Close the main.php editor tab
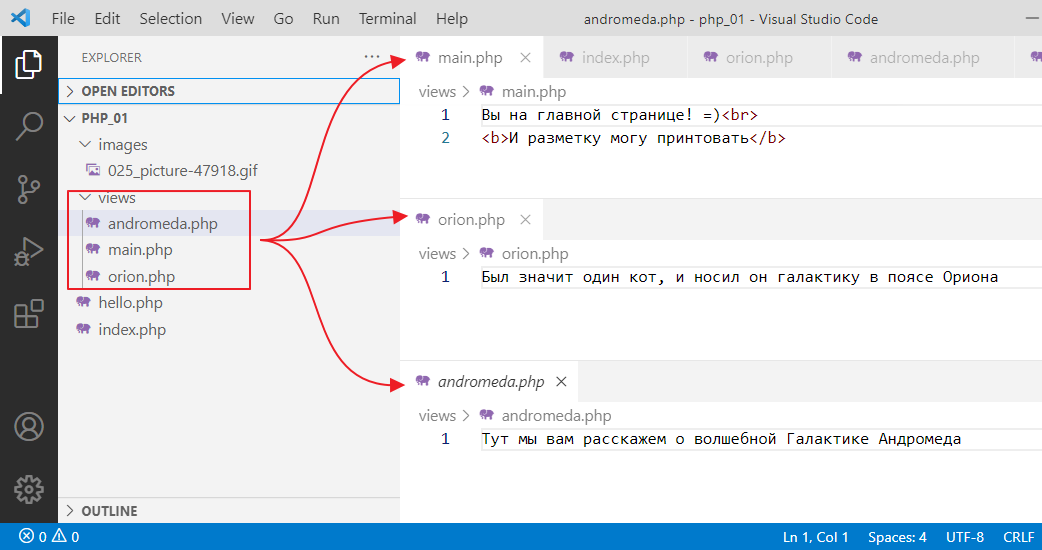Image resolution: width=1042 pixels, height=550 pixels. coord(525,58)
